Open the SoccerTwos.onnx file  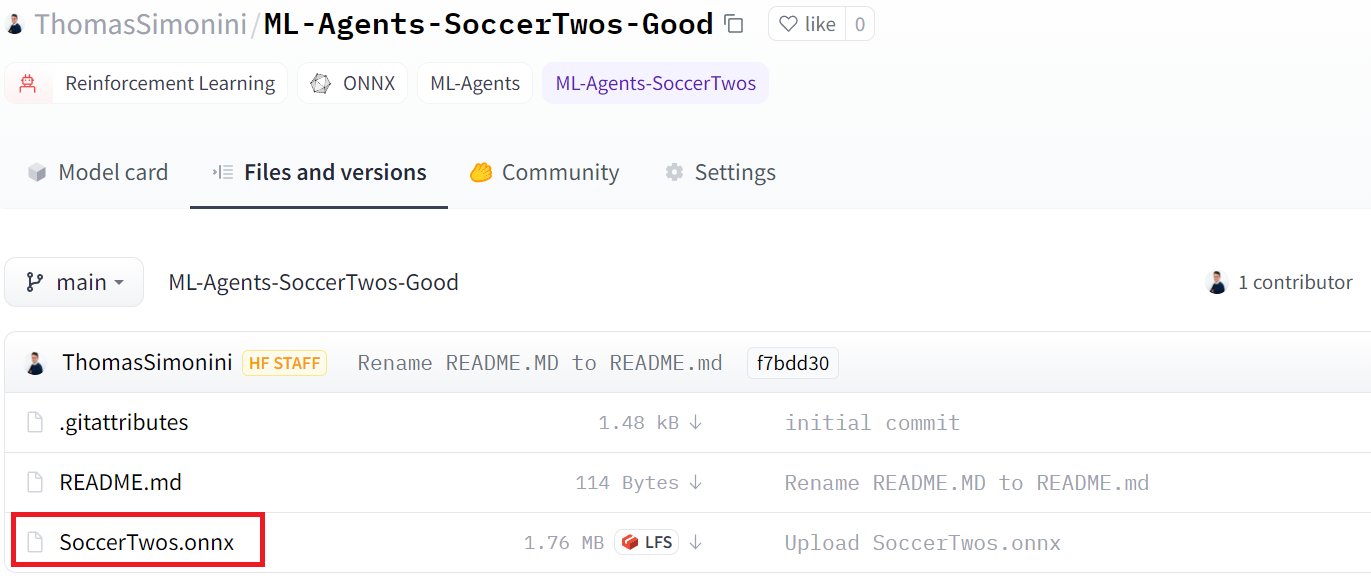146,543
